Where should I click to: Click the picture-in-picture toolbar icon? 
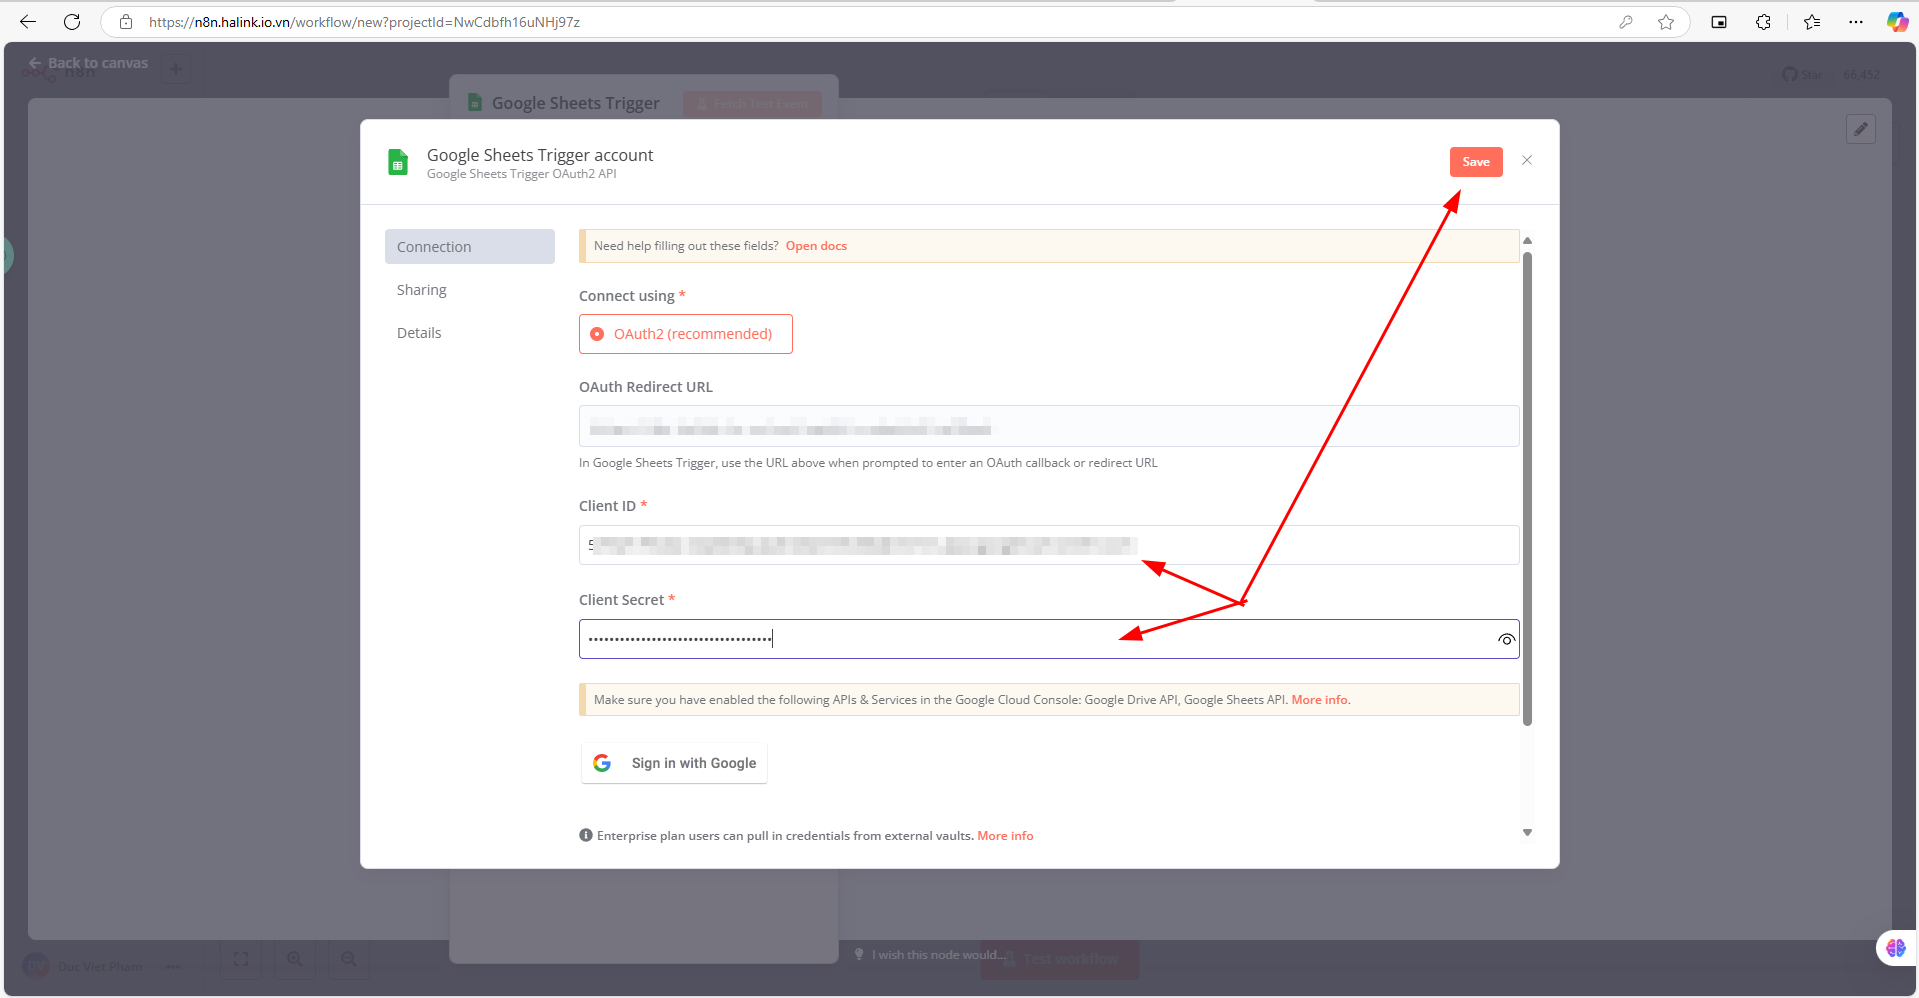[x=1719, y=22]
